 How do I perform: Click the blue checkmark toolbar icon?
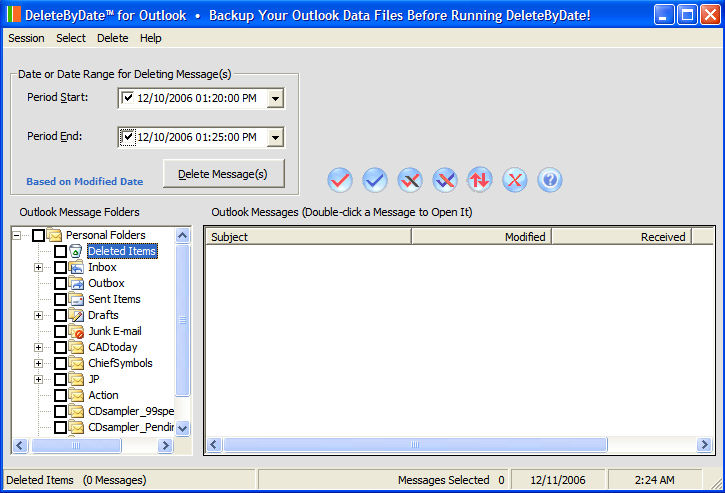pos(375,180)
